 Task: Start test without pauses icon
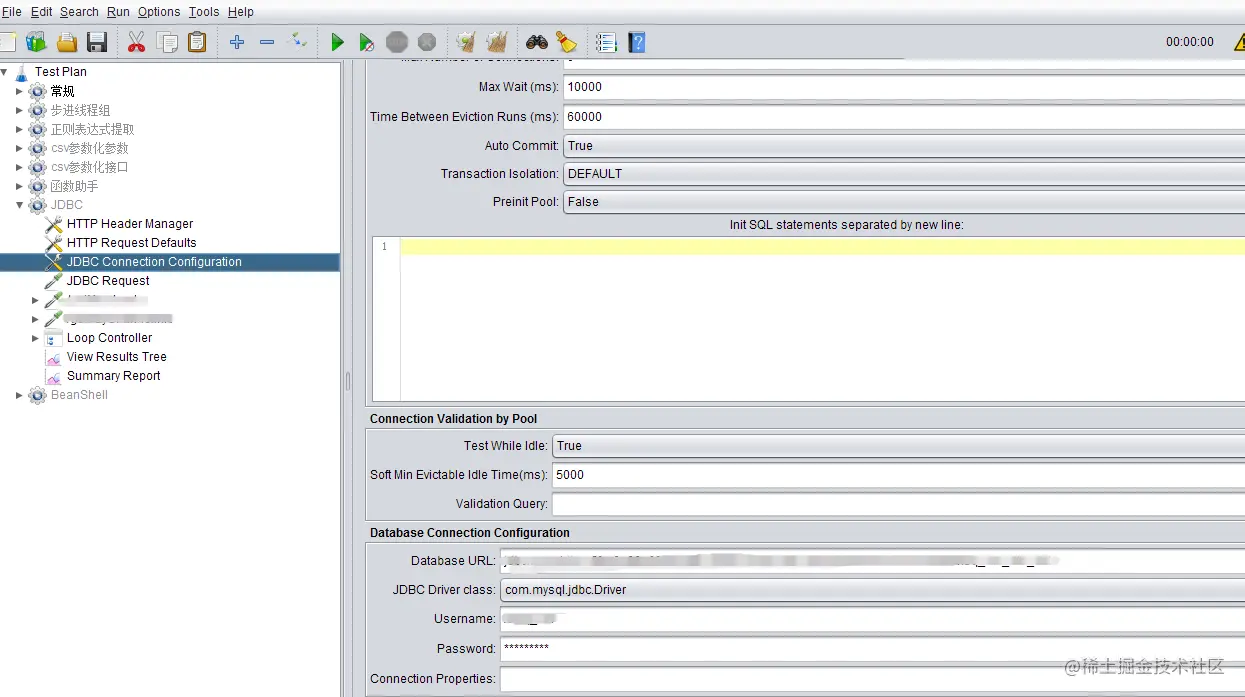[367, 42]
